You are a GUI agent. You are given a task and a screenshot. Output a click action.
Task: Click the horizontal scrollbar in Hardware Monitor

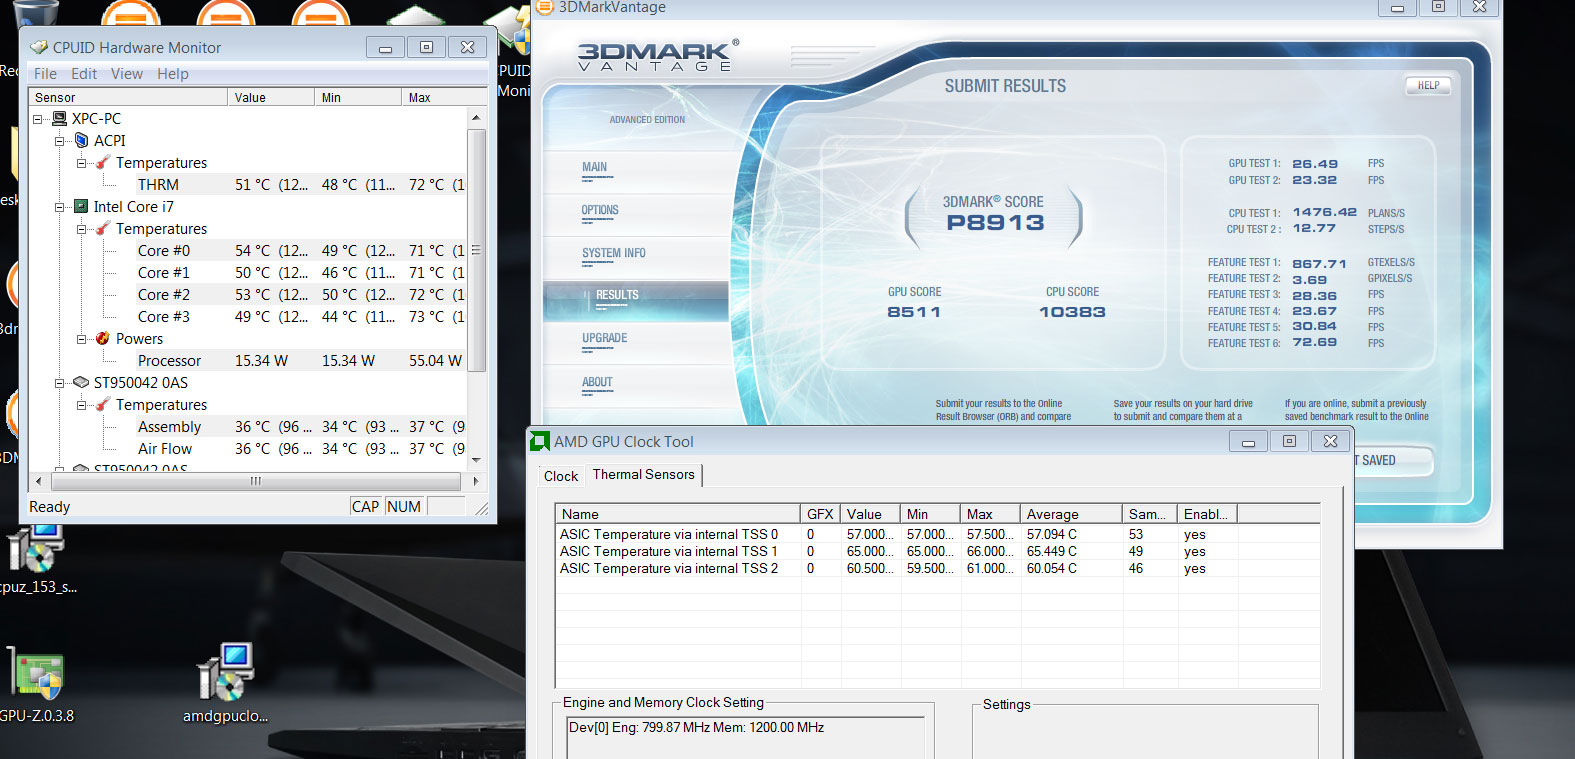(x=255, y=481)
